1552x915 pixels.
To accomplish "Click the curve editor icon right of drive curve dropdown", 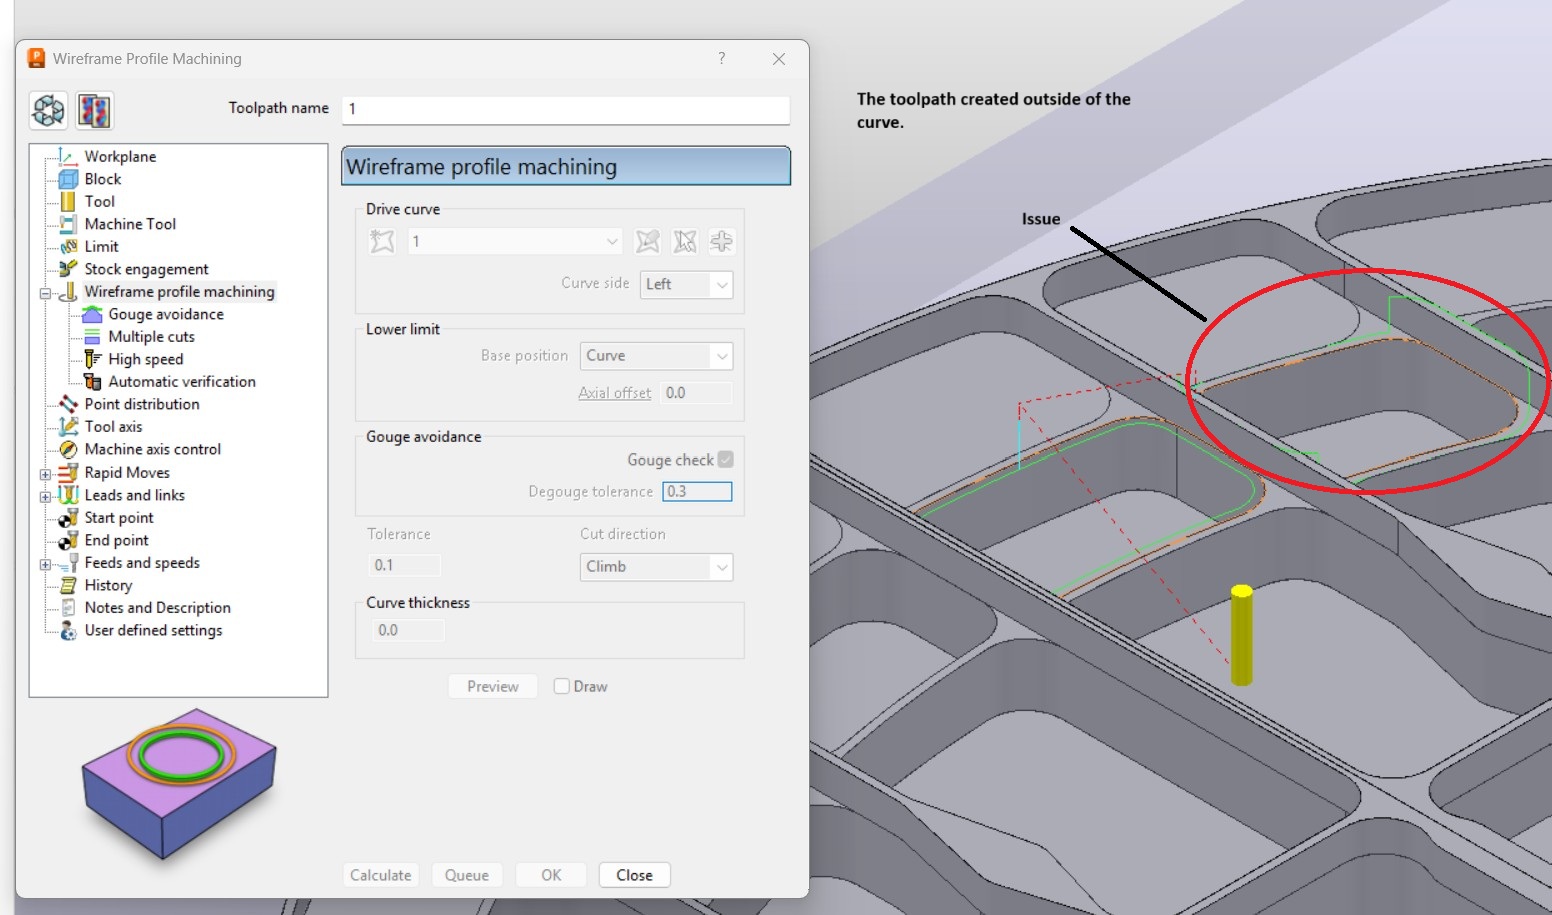I will 648,241.
